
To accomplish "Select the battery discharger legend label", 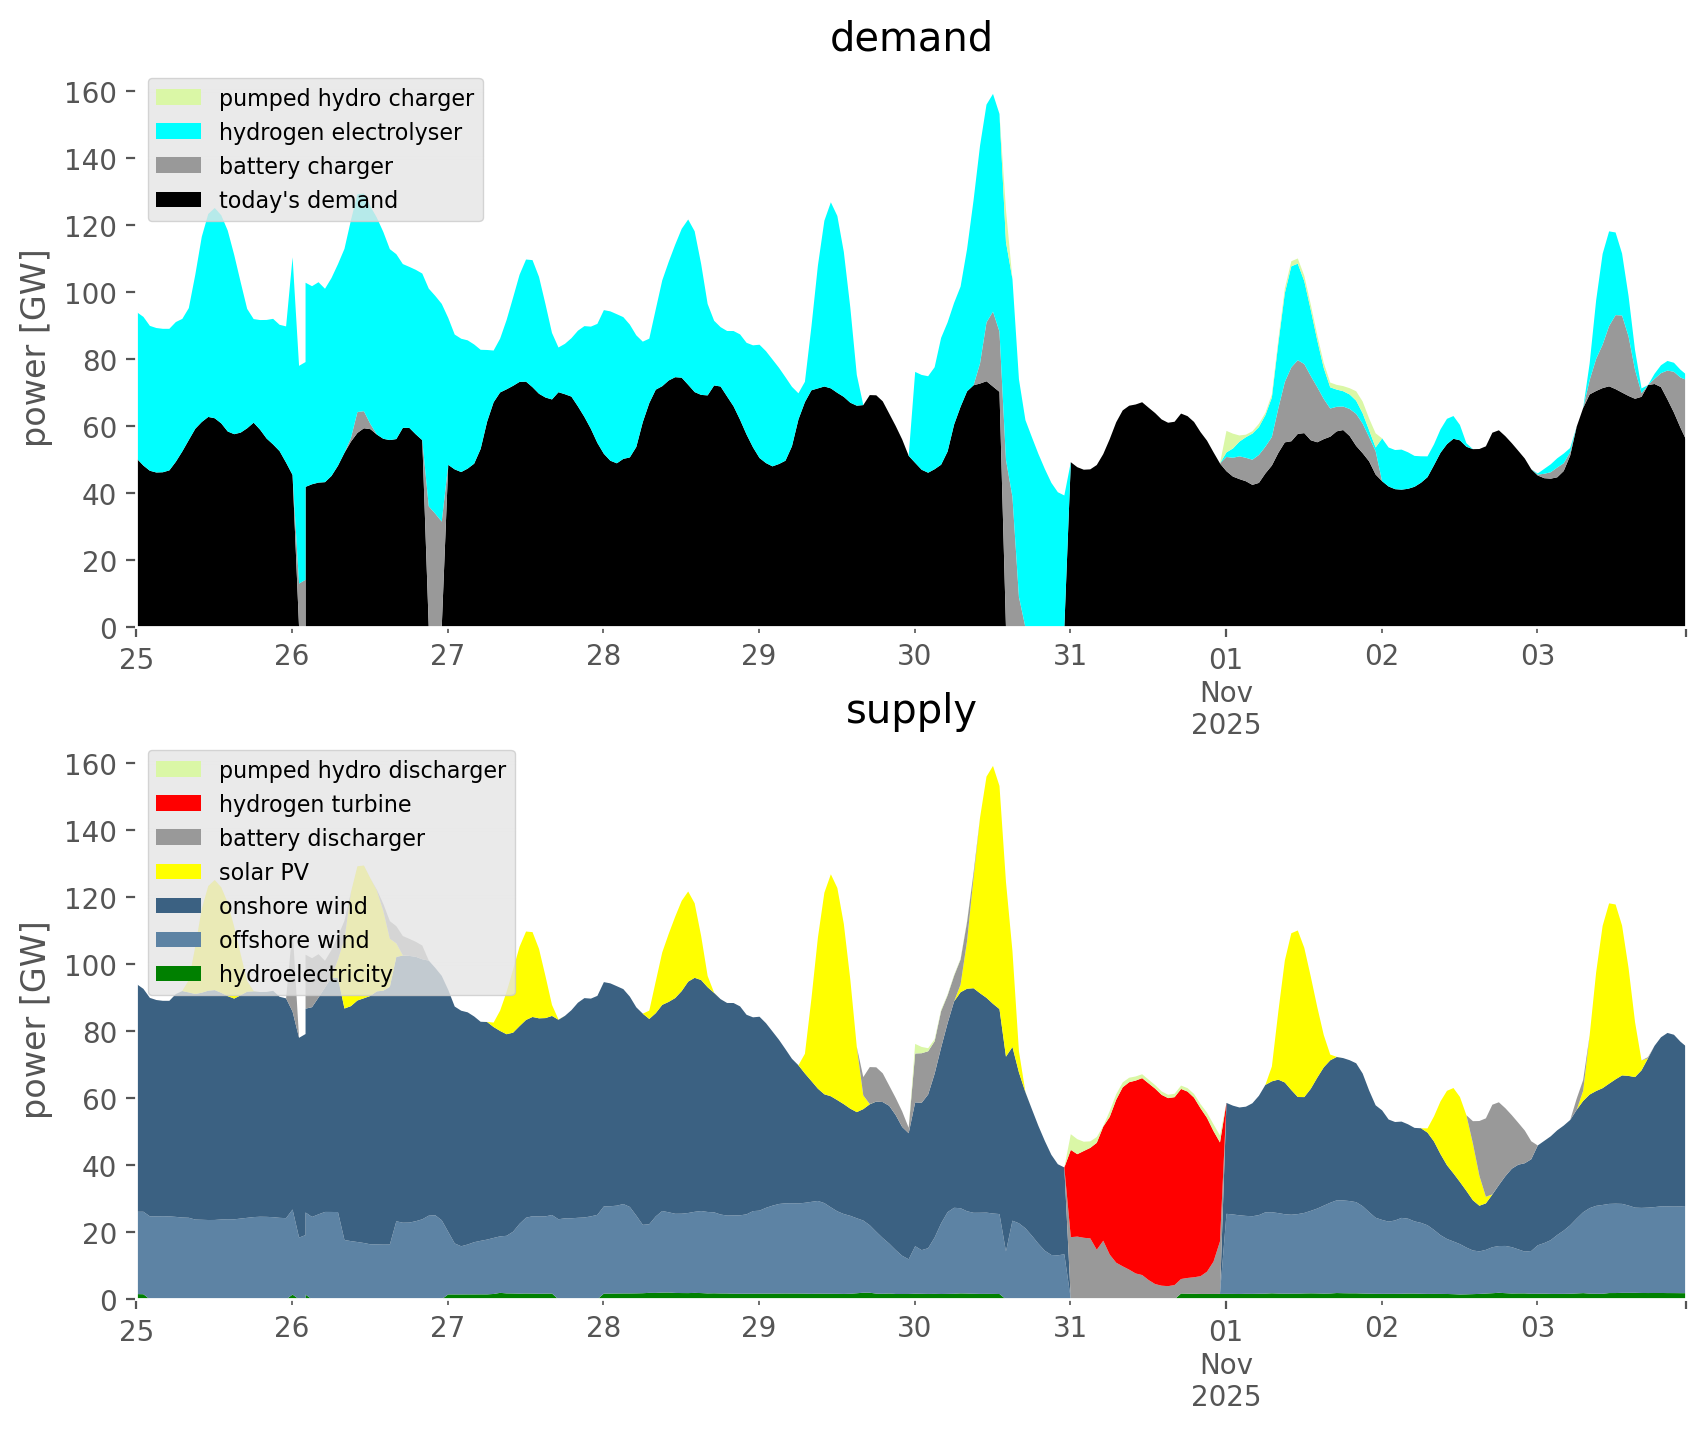I will point(321,838).
